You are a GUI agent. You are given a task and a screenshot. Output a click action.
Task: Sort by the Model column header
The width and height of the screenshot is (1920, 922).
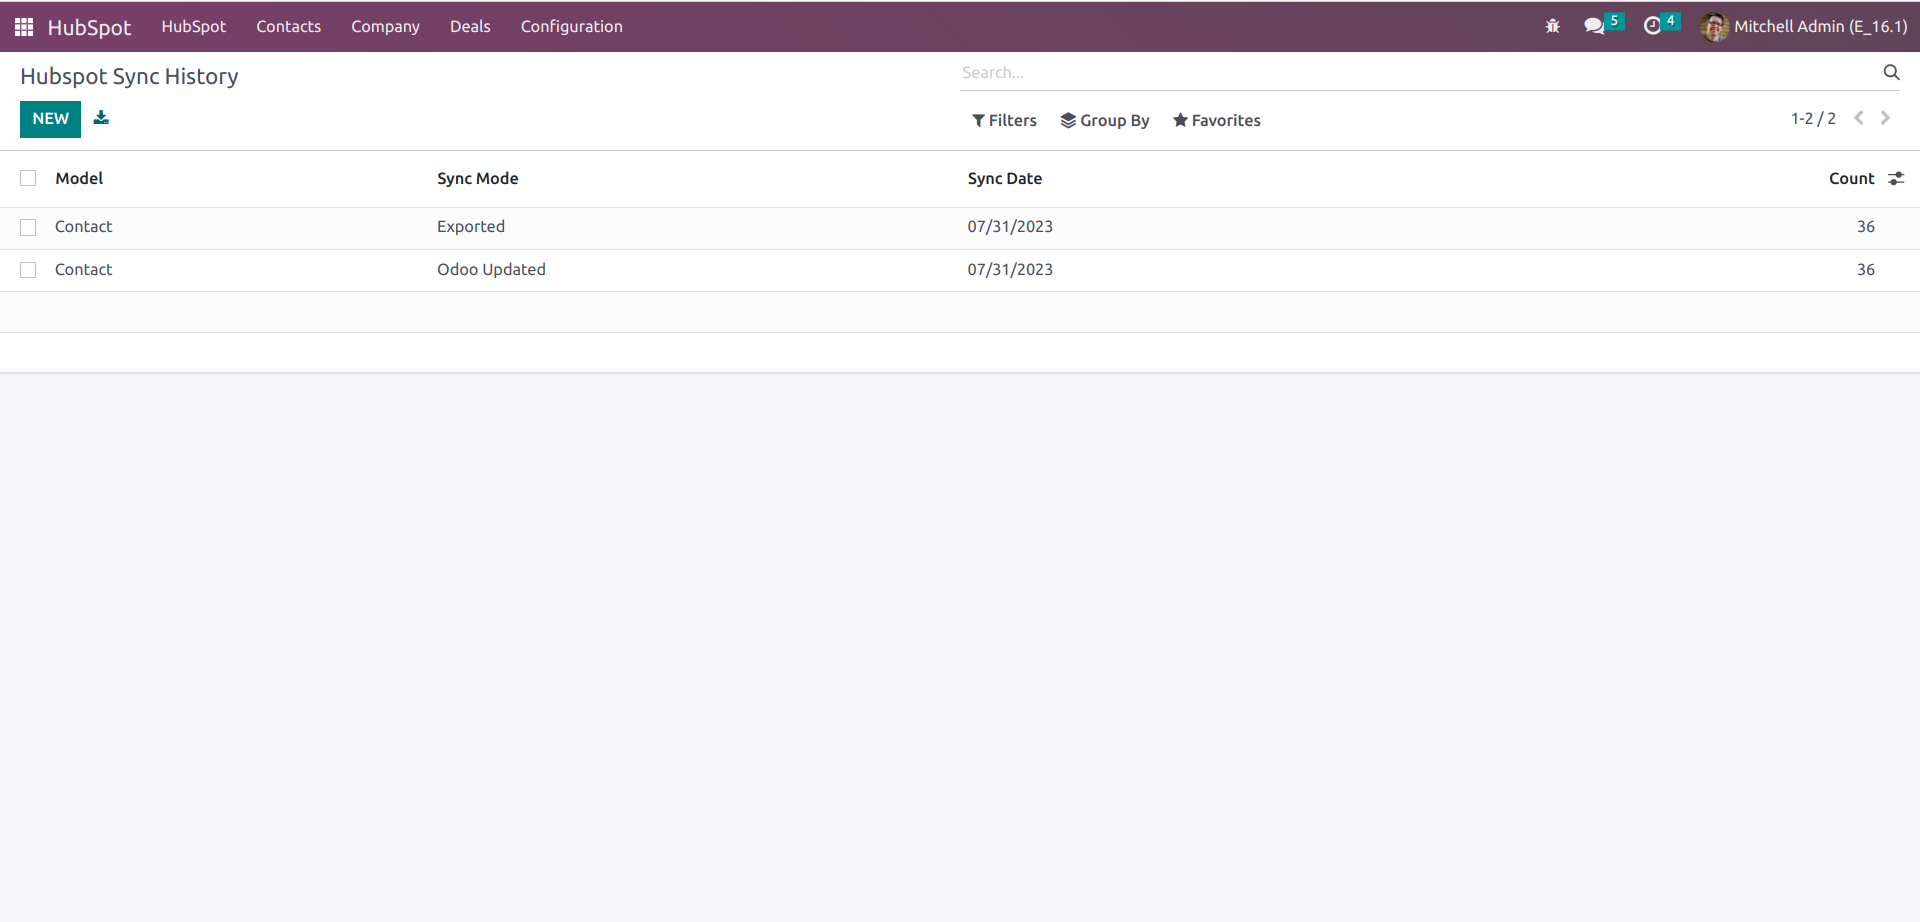pos(79,178)
